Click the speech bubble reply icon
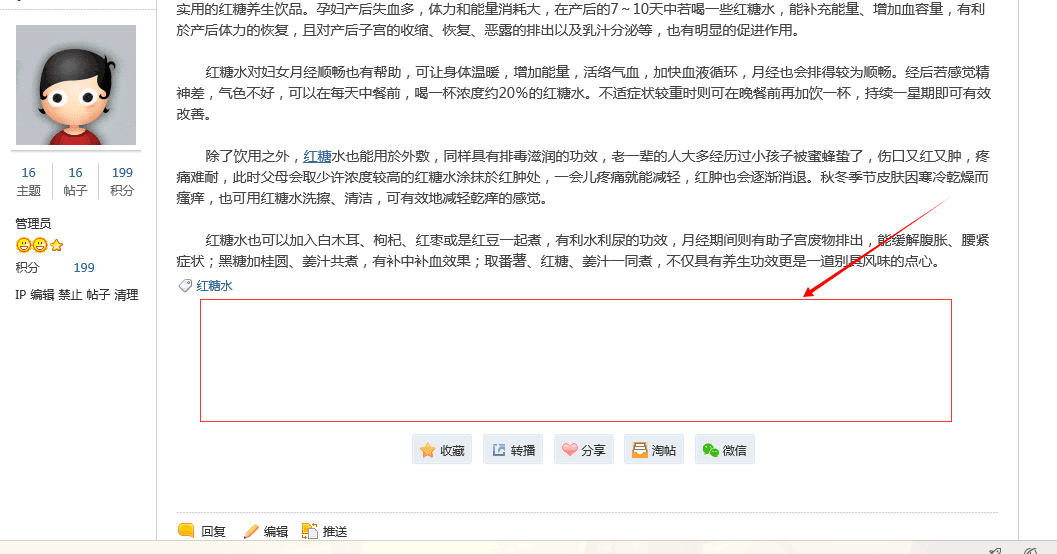 coord(186,530)
